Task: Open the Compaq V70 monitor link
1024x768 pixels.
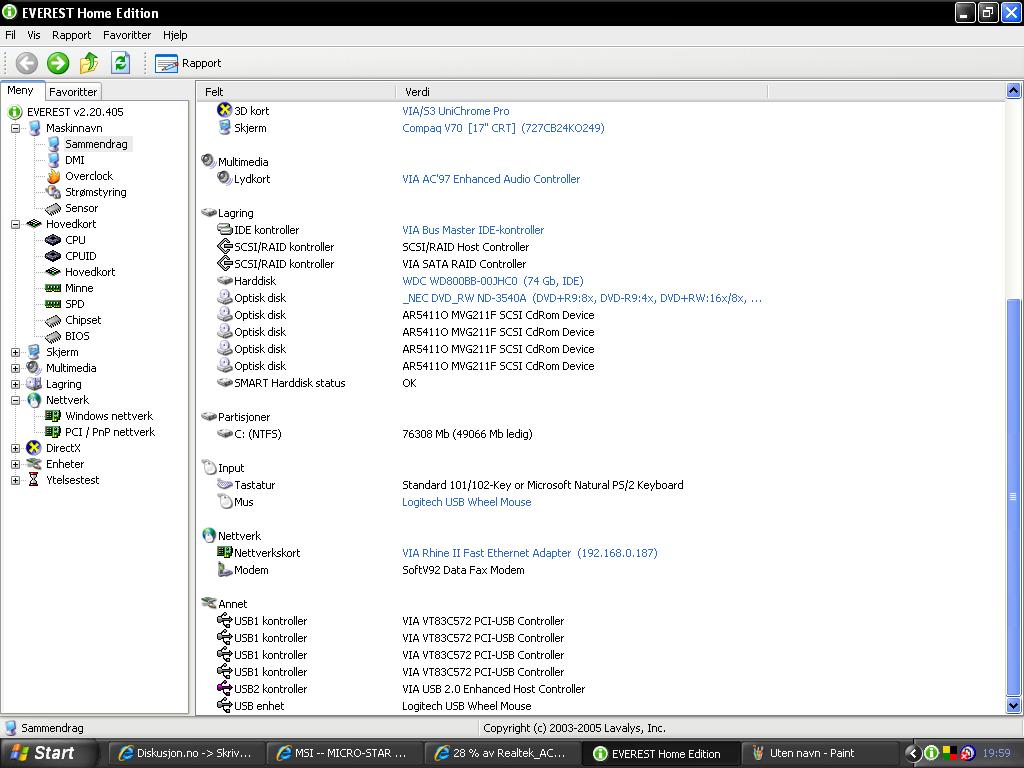Action: click(x=504, y=128)
